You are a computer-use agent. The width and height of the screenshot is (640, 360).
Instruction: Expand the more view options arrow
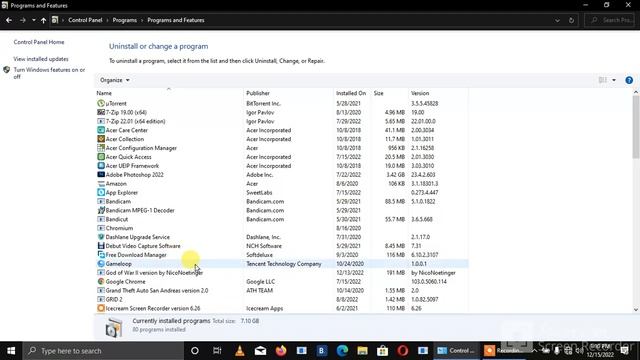(x=614, y=80)
